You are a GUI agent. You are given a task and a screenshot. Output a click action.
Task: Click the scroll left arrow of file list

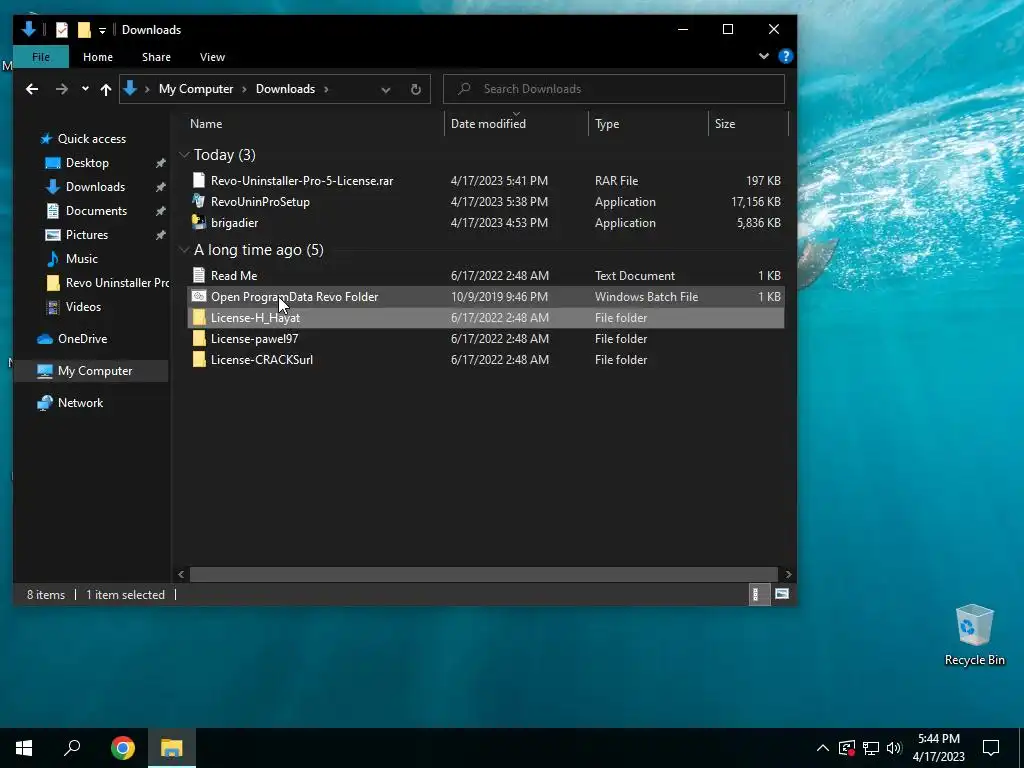pyautogui.click(x=181, y=574)
